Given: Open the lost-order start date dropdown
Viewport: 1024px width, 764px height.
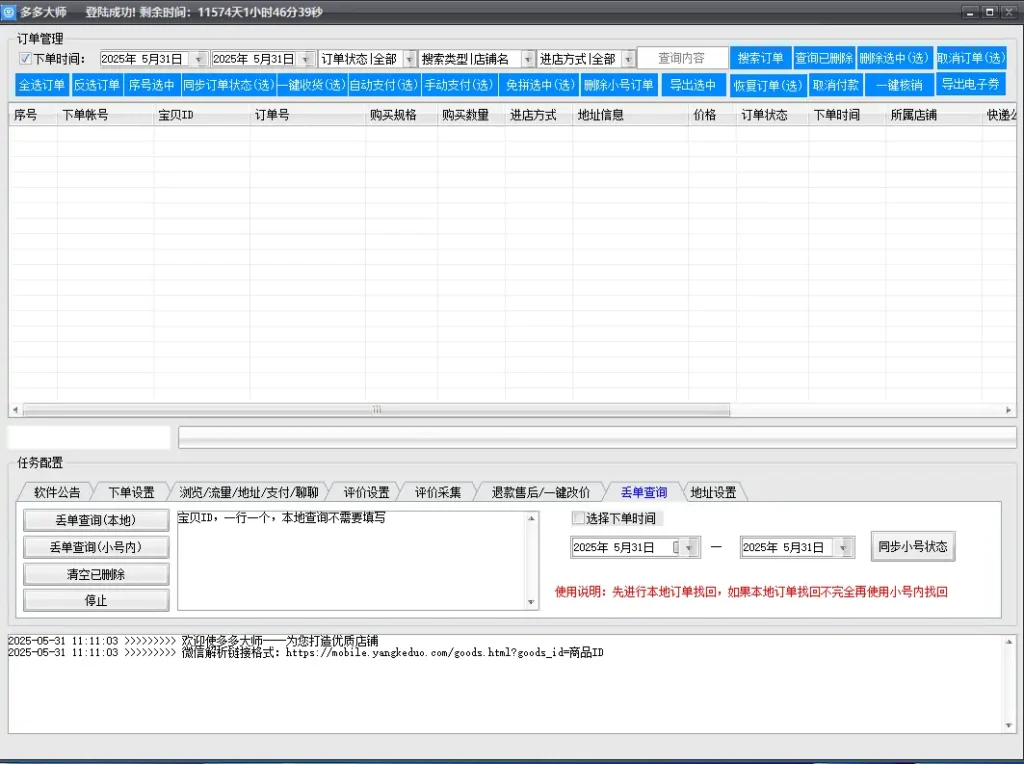Looking at the screenshot, I should (690, 547).
